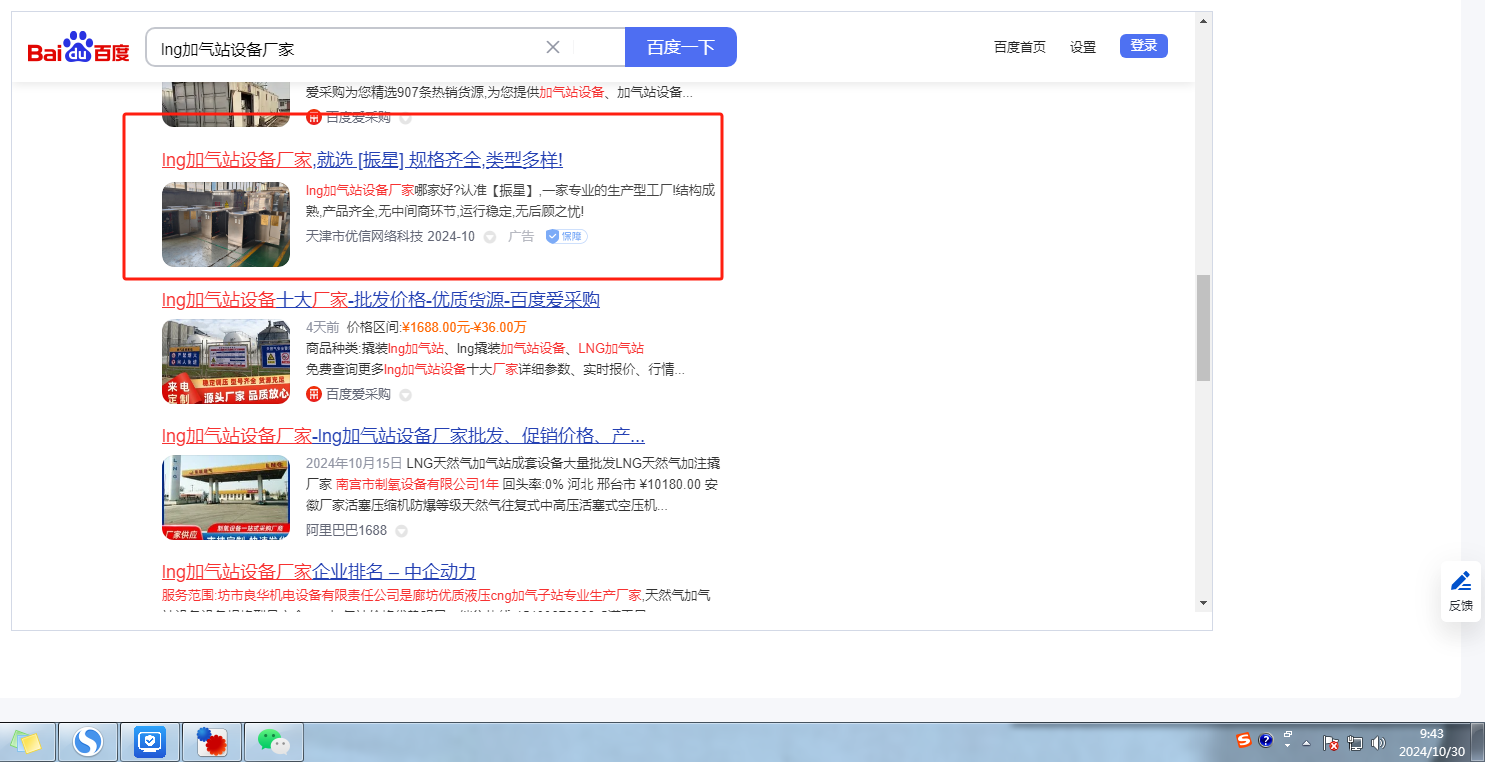This screenshot has height=762, width=1485.
Task: Clear the search box with the X icon
Action: click(553, 47)
